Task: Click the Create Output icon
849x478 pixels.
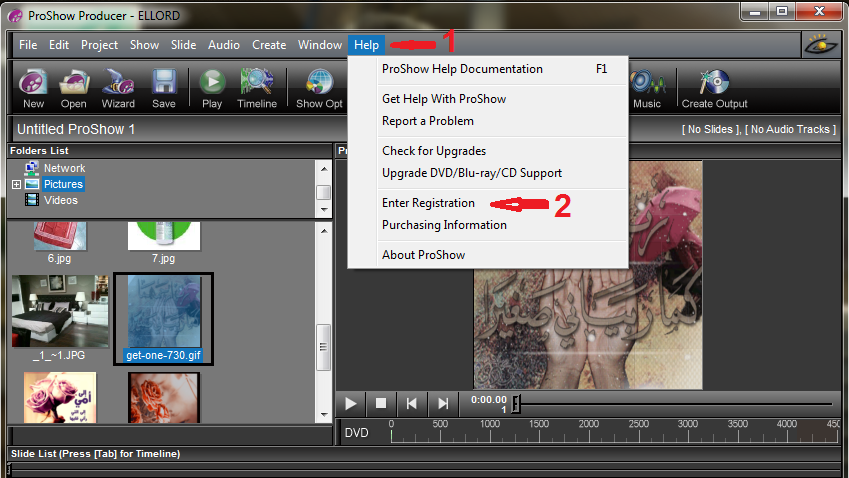Action: click(x=714, y=86)
